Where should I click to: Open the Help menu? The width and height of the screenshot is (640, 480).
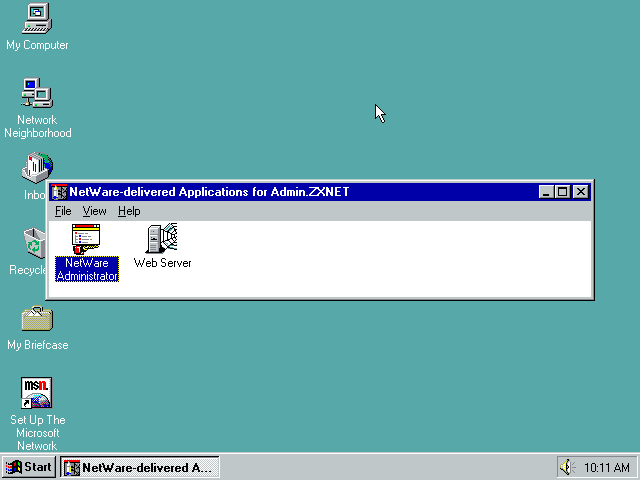[129, 211]
